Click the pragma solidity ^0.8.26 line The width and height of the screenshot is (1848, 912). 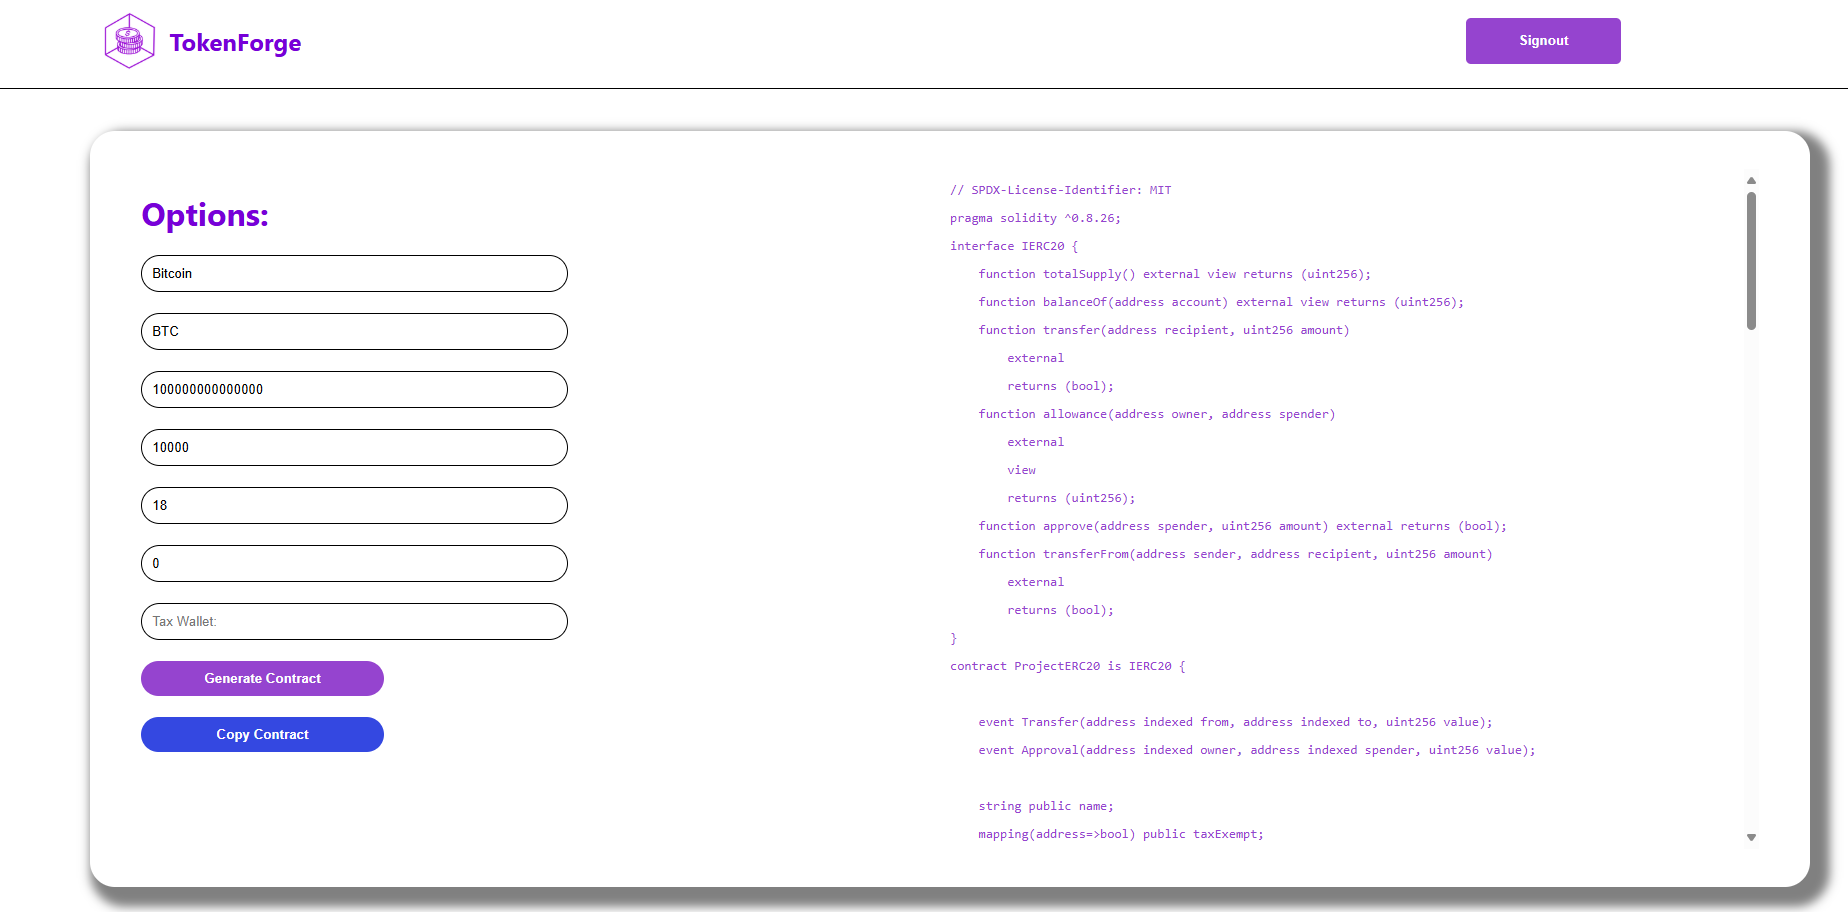(x=1035, y=218)
